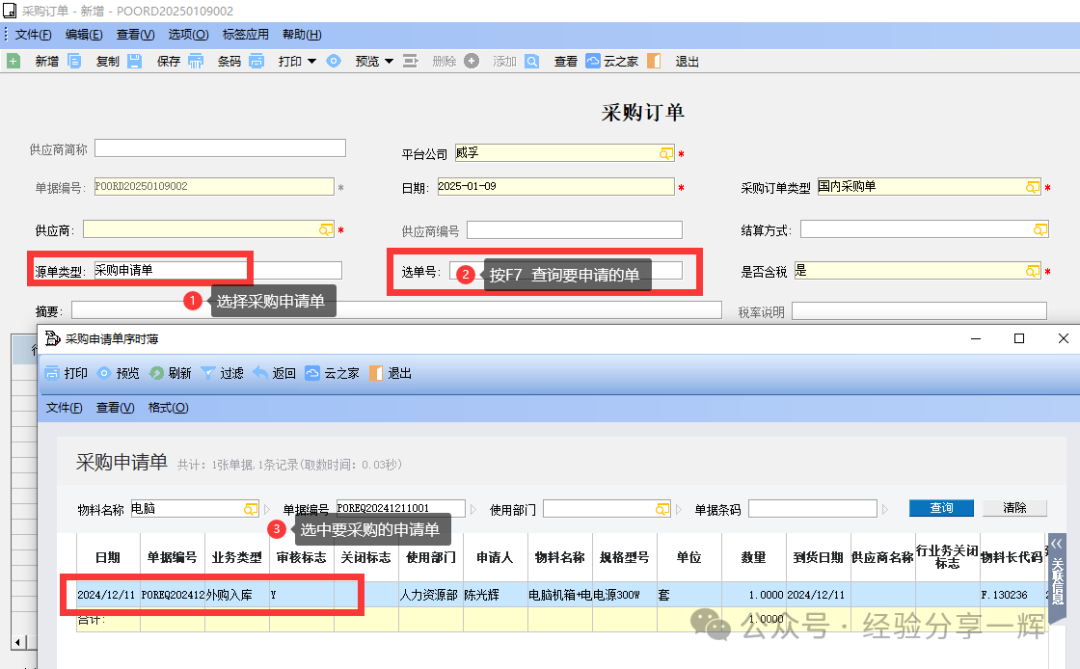Open the 文件(F) menu in the main window
This screenshot has height=669, width=1080.
click(x=33, y=34)
